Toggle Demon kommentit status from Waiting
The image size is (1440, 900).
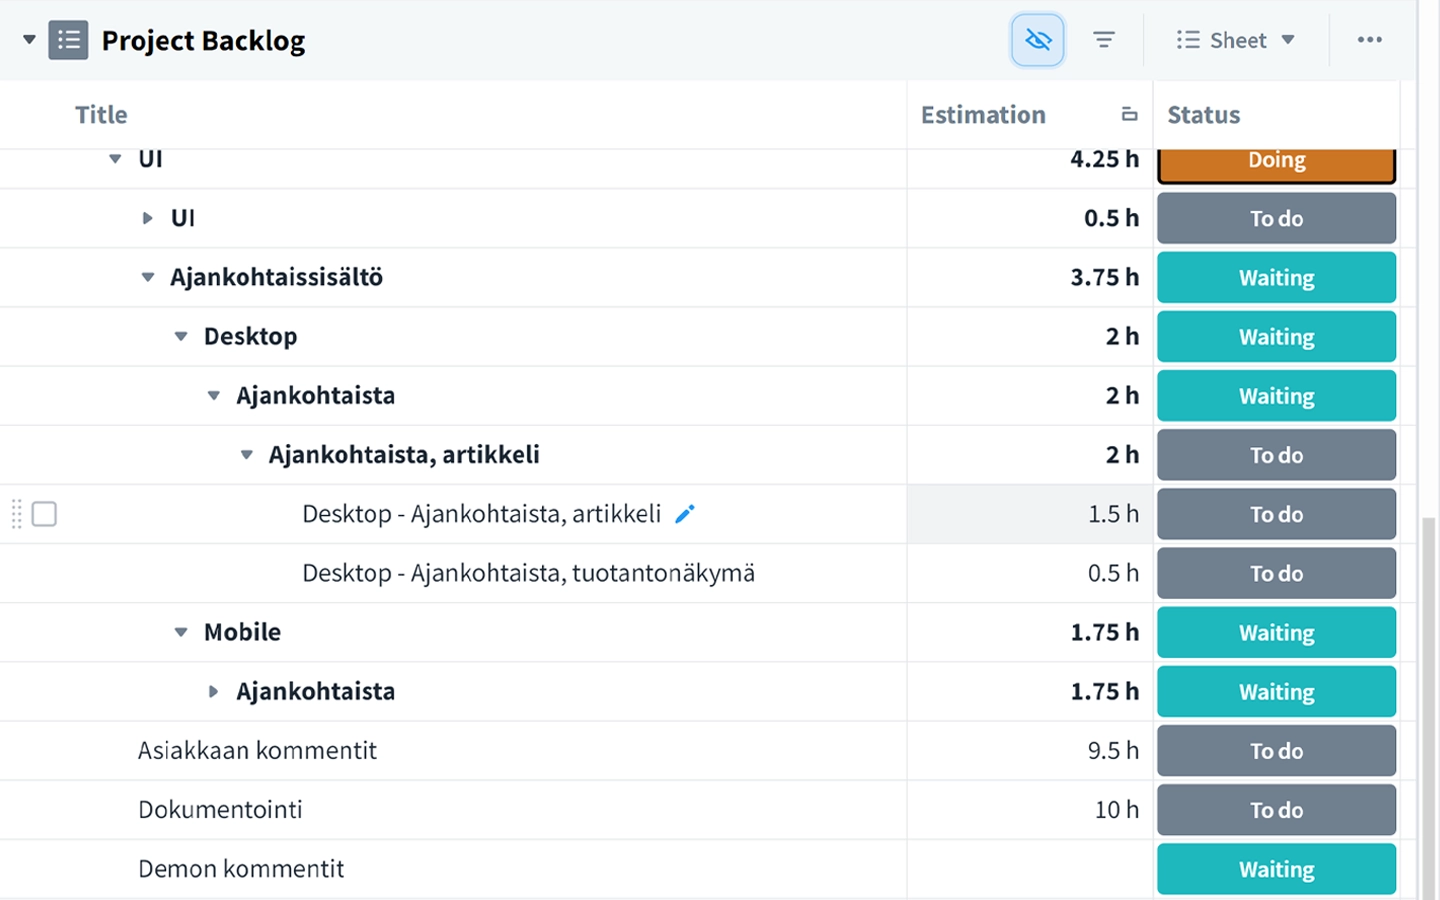(x=1276, y=869)
